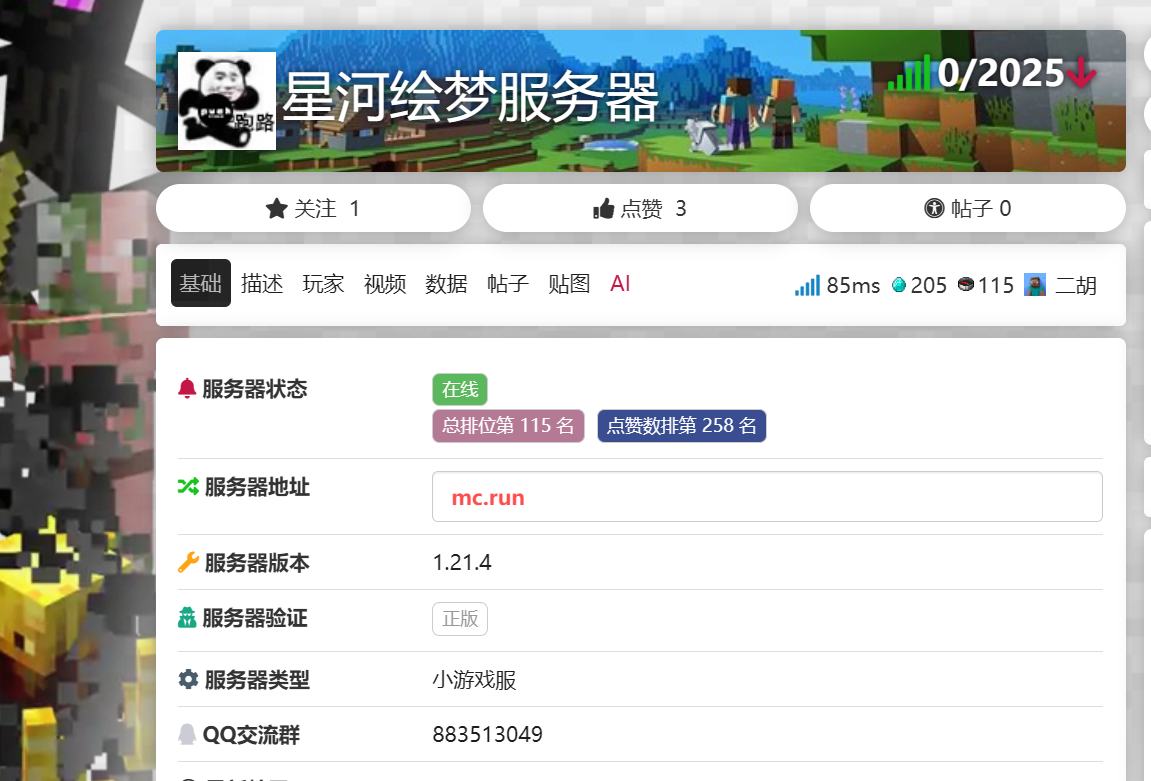Click the 115 rank icon in tab bar
Screen dimensions: 1151x781
[x=965, y=286]
